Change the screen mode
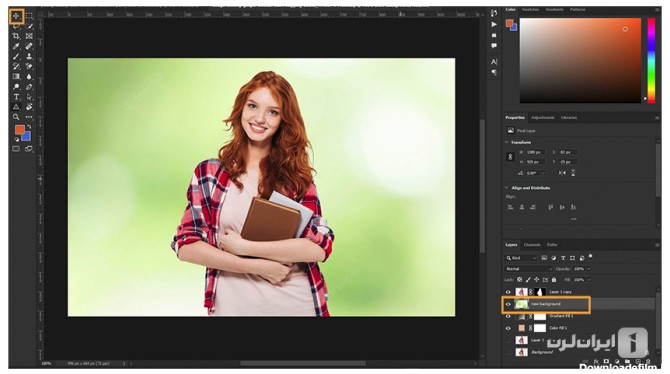 [x=29, y=149]
